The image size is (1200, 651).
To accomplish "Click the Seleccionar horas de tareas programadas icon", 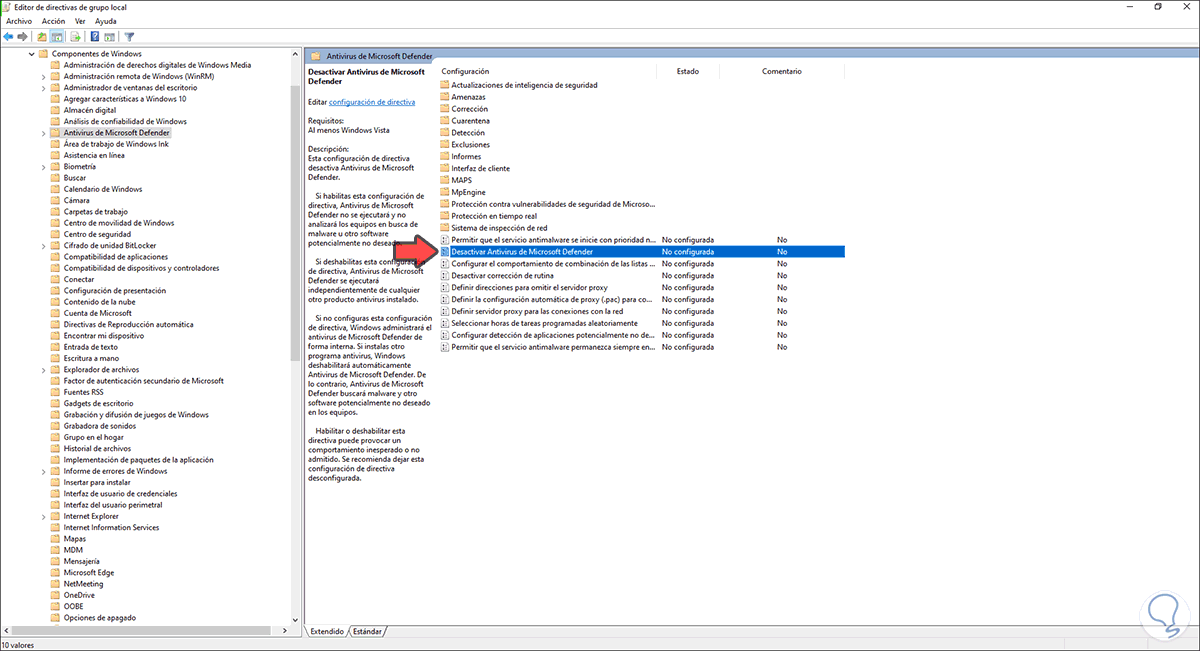I will 445,324.
